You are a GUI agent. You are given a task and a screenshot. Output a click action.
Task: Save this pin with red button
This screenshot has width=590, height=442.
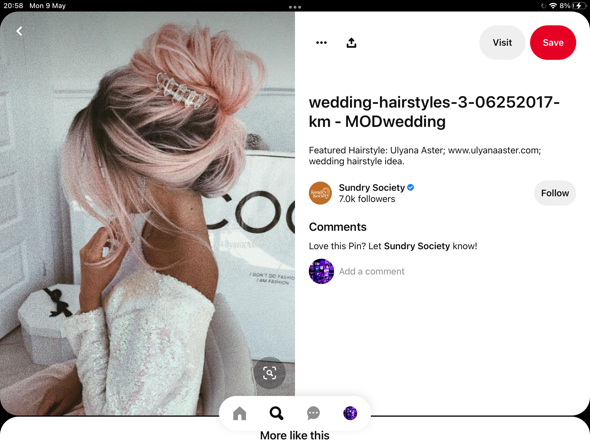pyautogui.click(x=553, y=43)
